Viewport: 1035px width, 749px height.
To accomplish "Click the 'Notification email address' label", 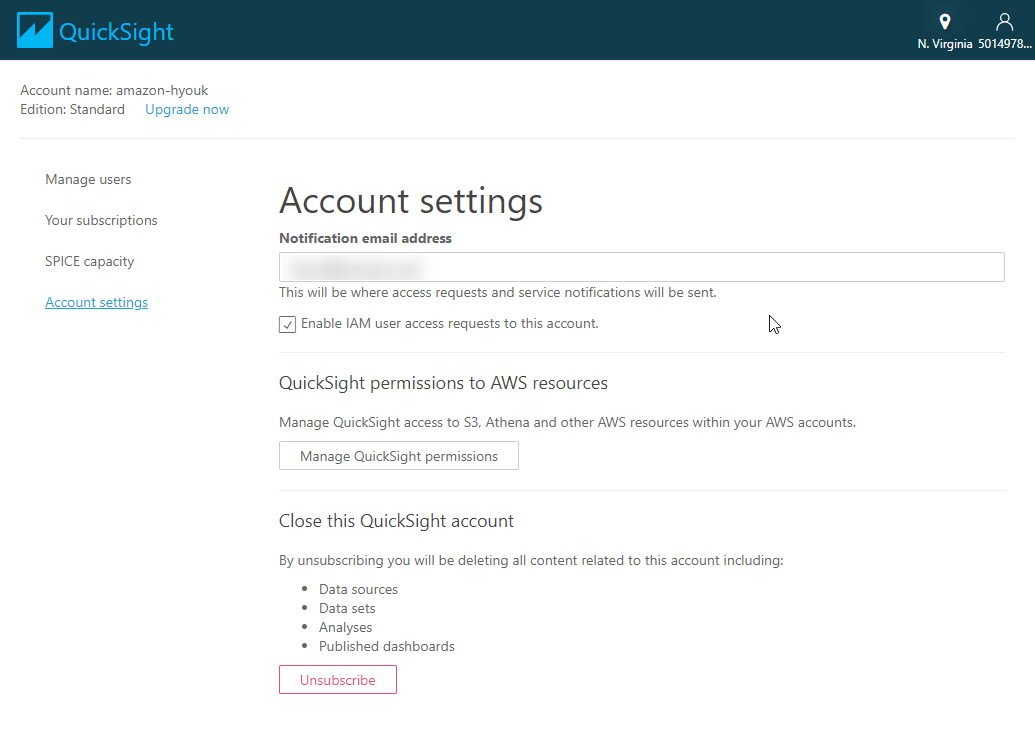I will [x=365, y=238].
